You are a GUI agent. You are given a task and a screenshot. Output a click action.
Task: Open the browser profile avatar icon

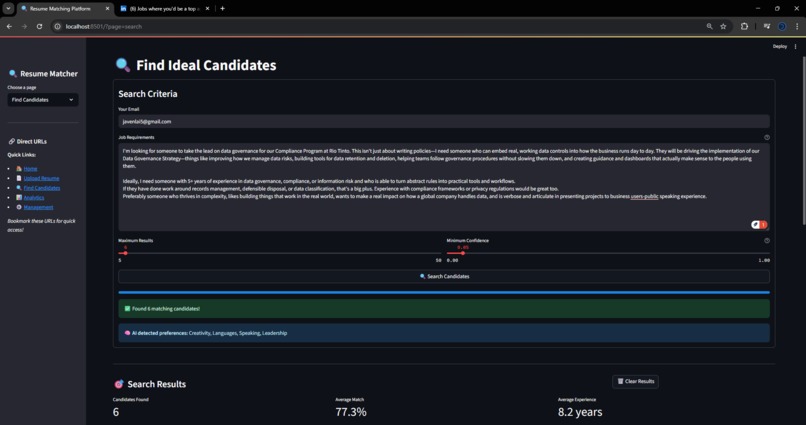click(x=782, y=26)
